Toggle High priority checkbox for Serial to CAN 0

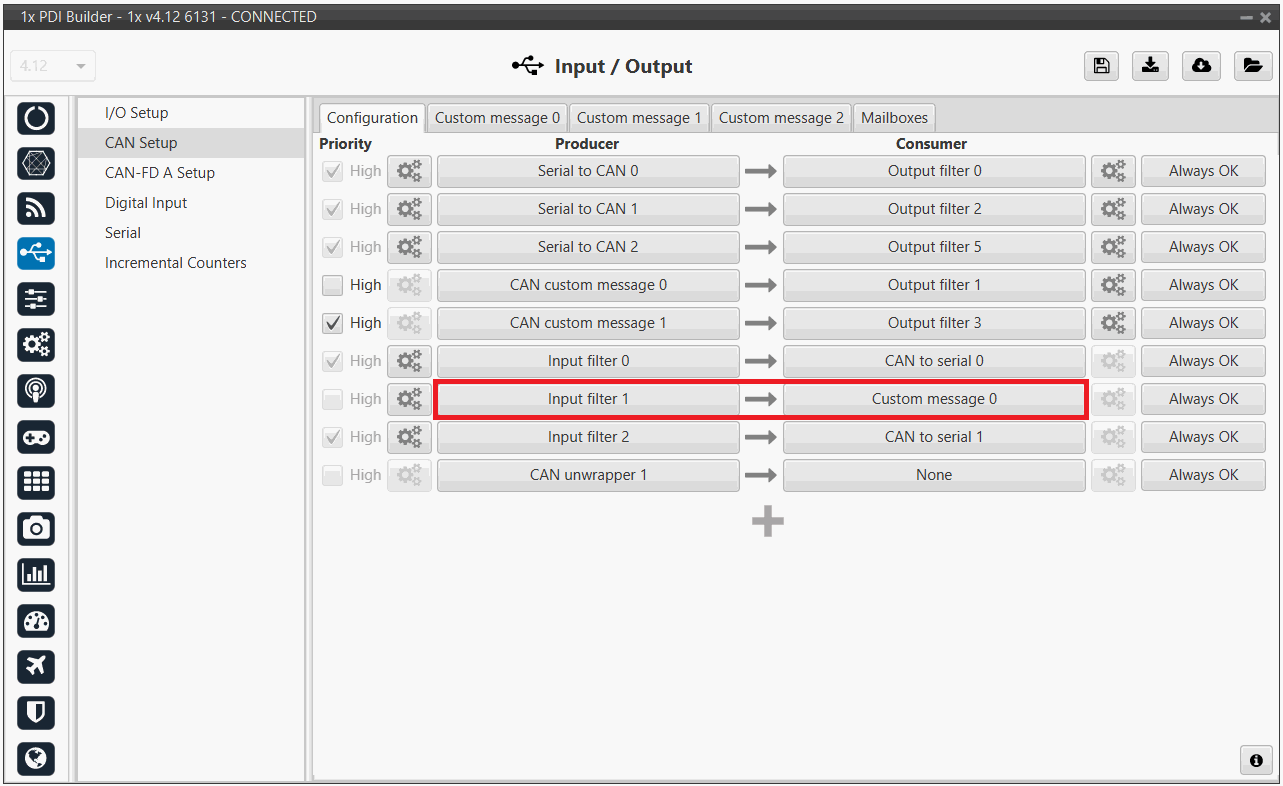333,171
